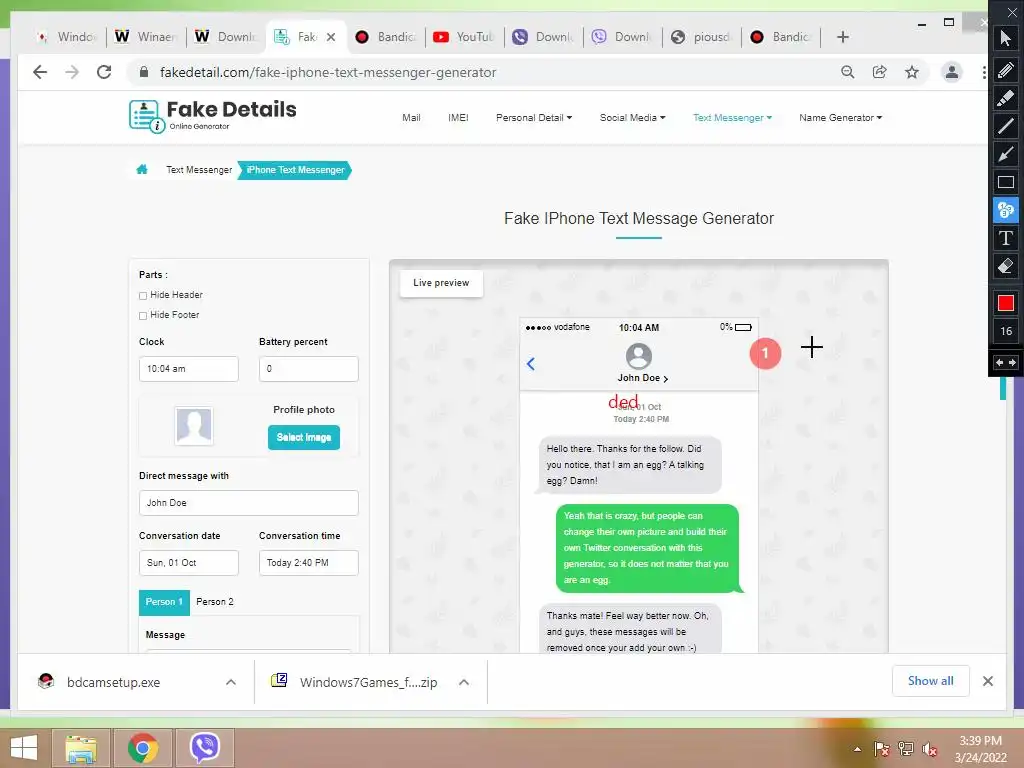
Task: Open the Mail menu item
Action: coord(411,118)
